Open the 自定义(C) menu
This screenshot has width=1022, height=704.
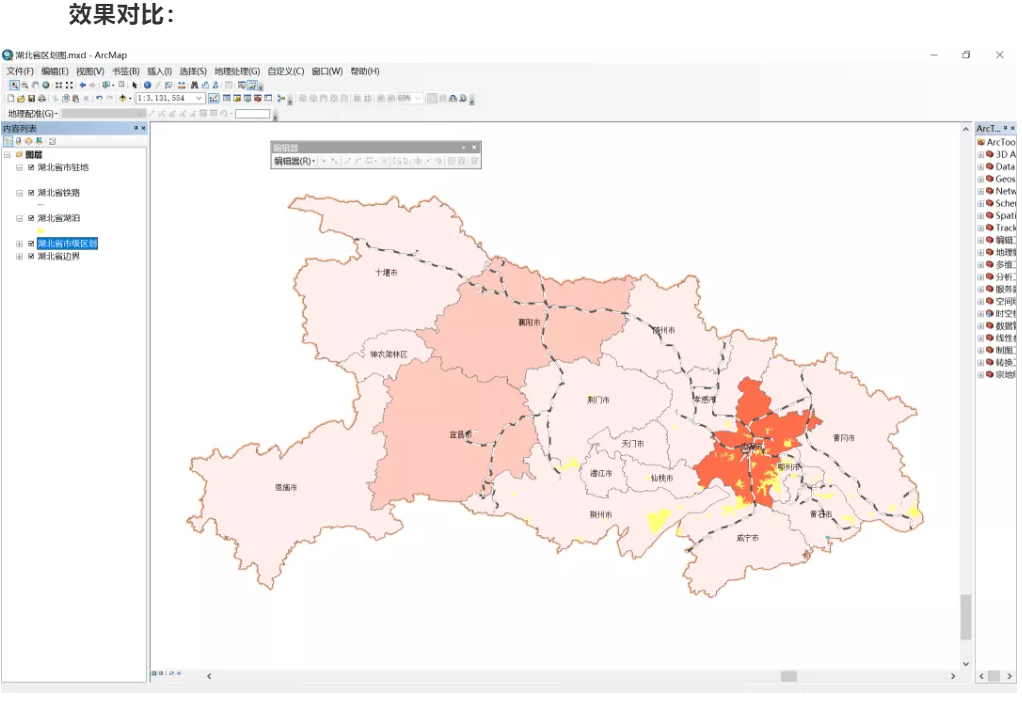(285, 72)
